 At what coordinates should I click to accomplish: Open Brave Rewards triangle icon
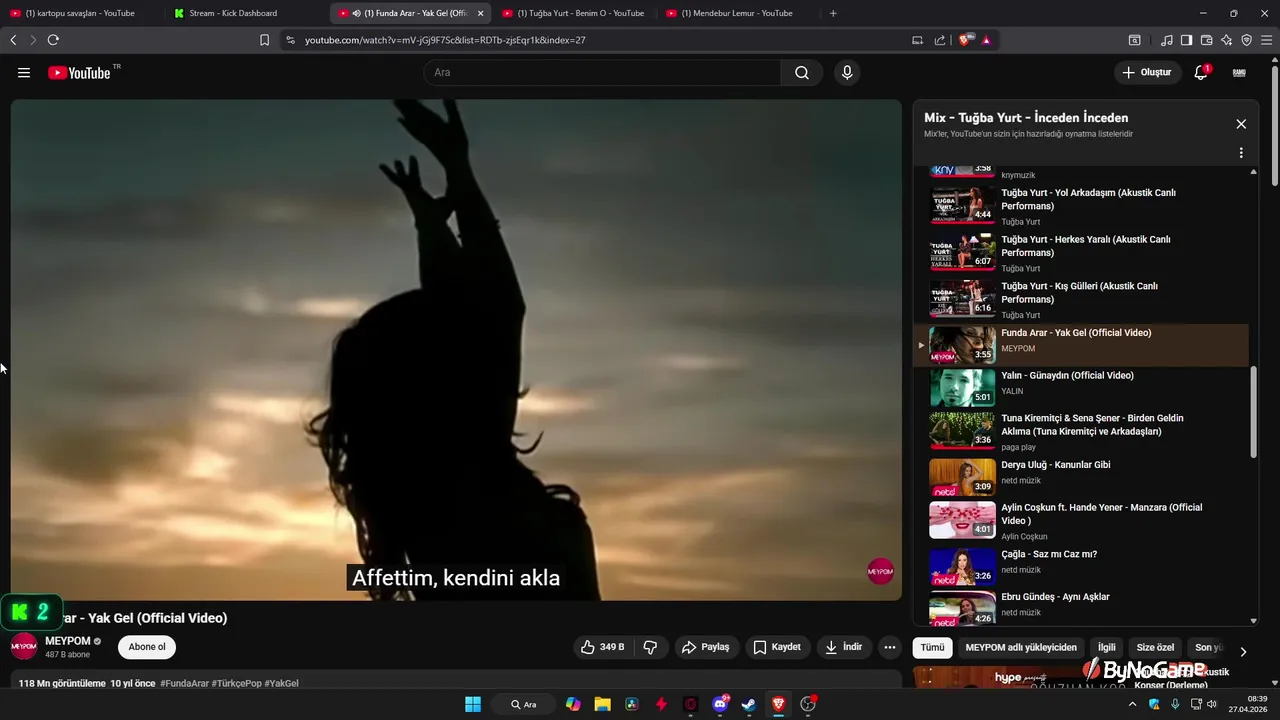(986, 40)
